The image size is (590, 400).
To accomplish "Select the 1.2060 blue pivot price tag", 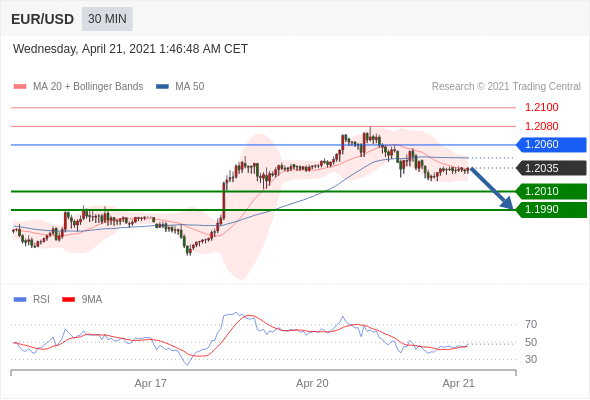I will pos(551,144).
